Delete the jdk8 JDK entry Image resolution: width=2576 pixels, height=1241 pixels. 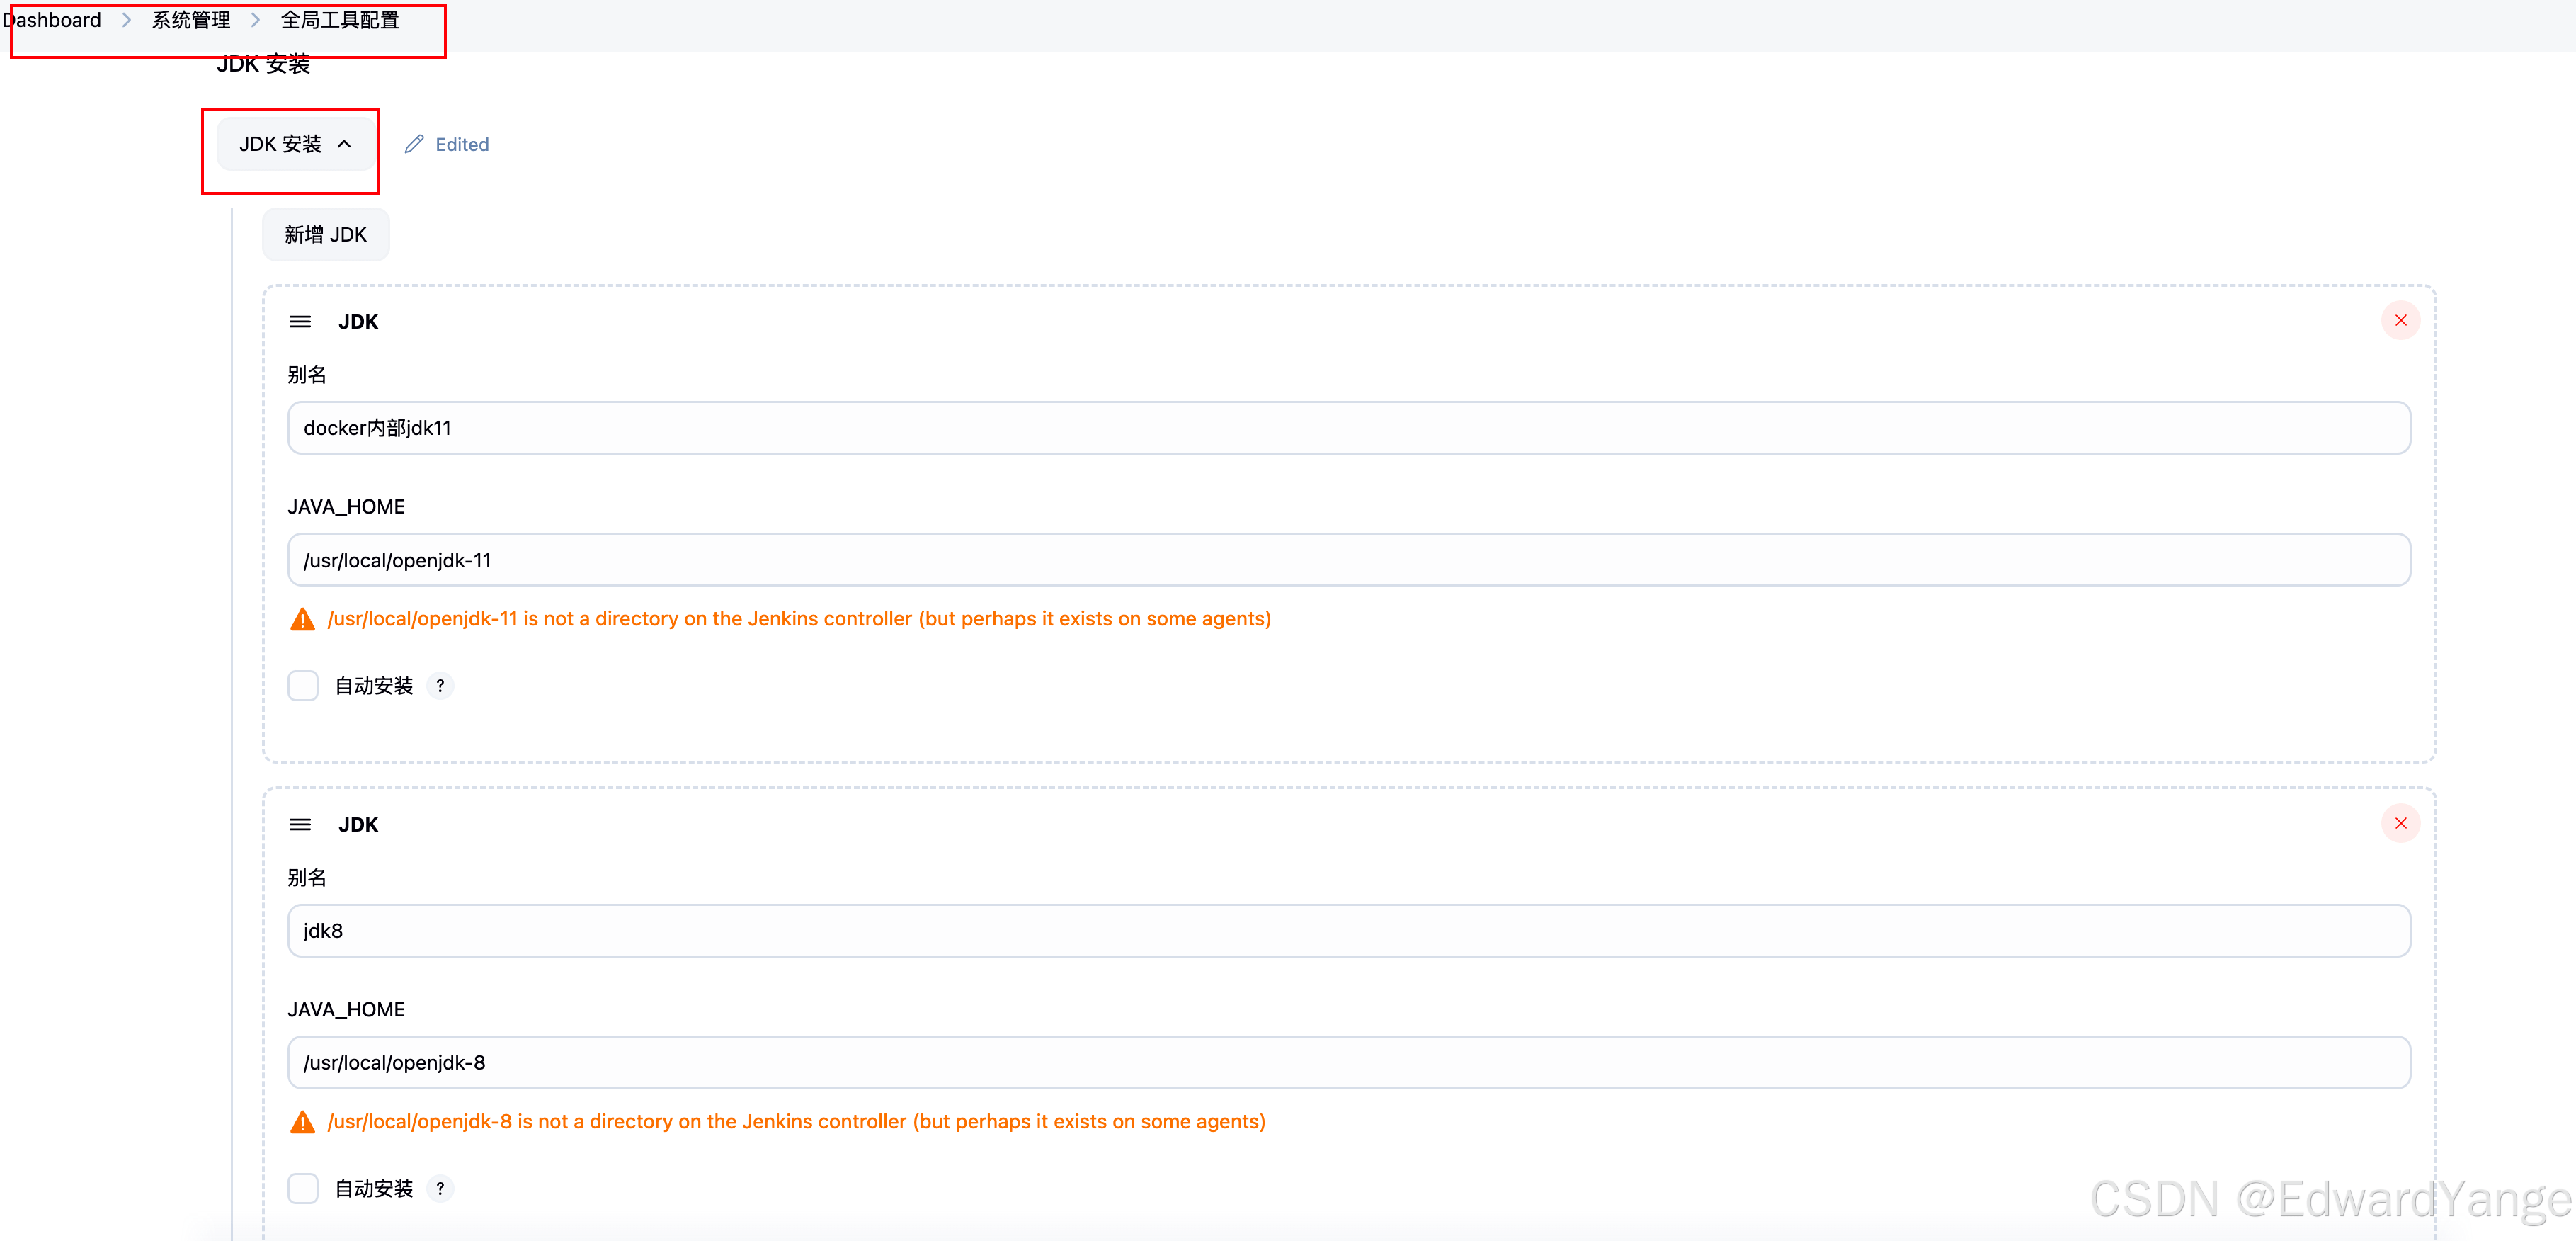pos(2400,824)
